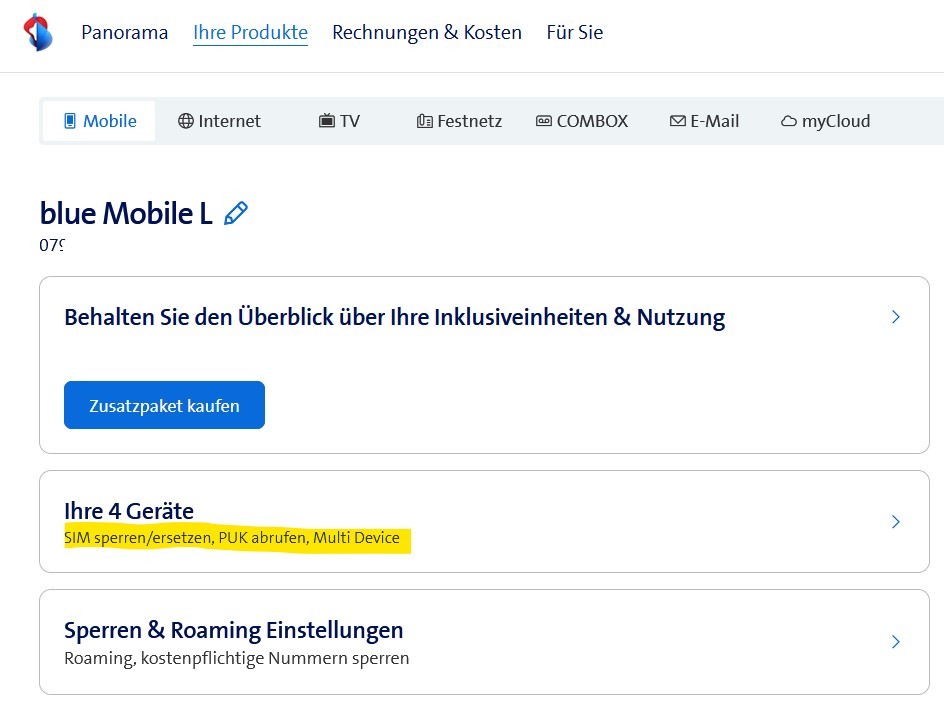Open the Panorama menu item
This screenshot has width=944, height=704.
pyautogui.click(x=124, y=32)
